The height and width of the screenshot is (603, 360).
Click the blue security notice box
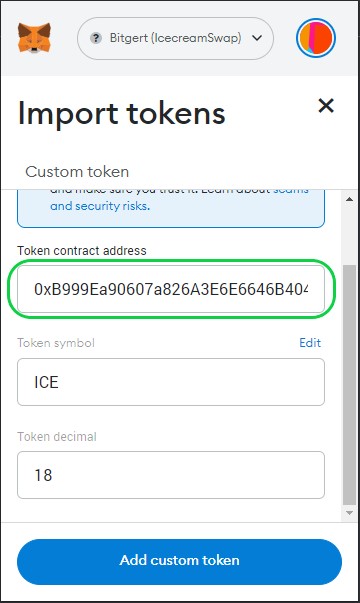[171, 208]
